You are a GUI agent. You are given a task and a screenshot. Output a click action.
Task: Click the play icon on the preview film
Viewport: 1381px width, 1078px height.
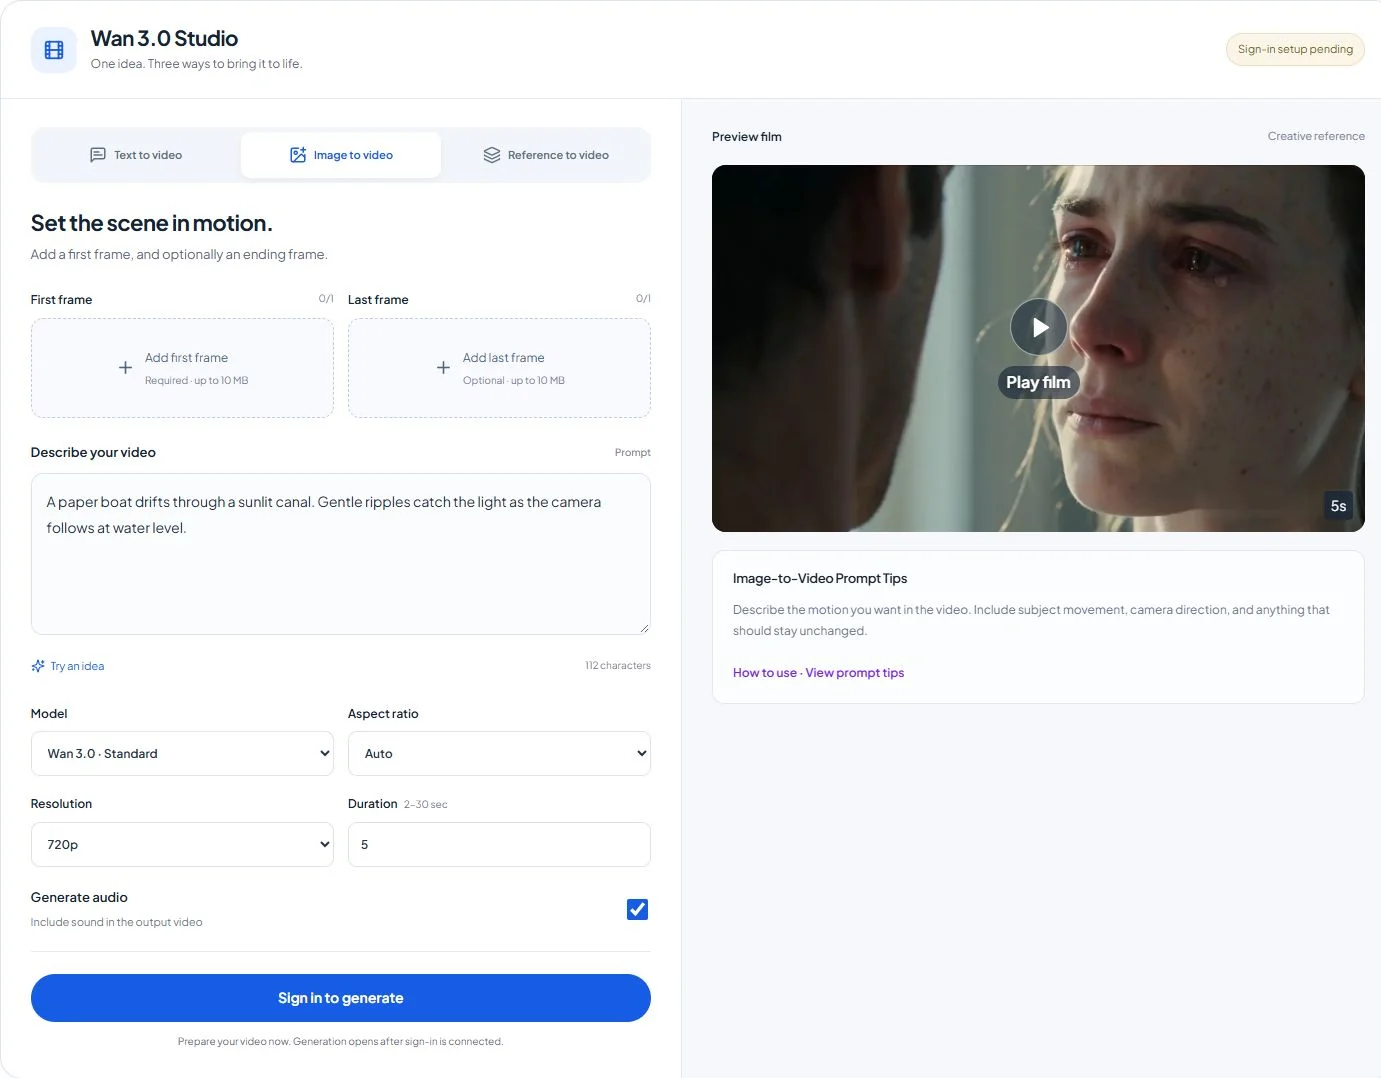coord(1038,327)
